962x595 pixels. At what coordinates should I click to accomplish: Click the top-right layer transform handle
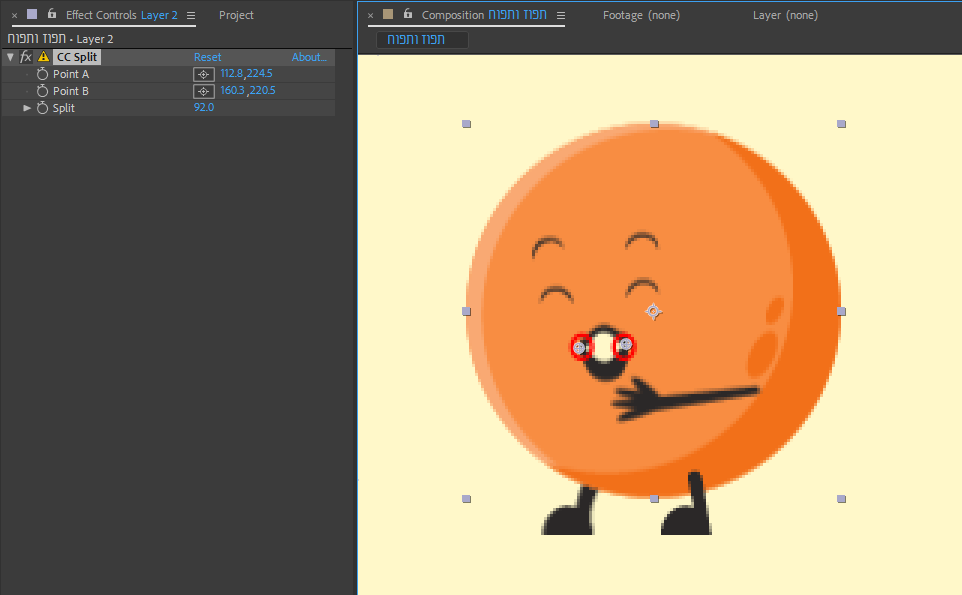coord(841,124)
